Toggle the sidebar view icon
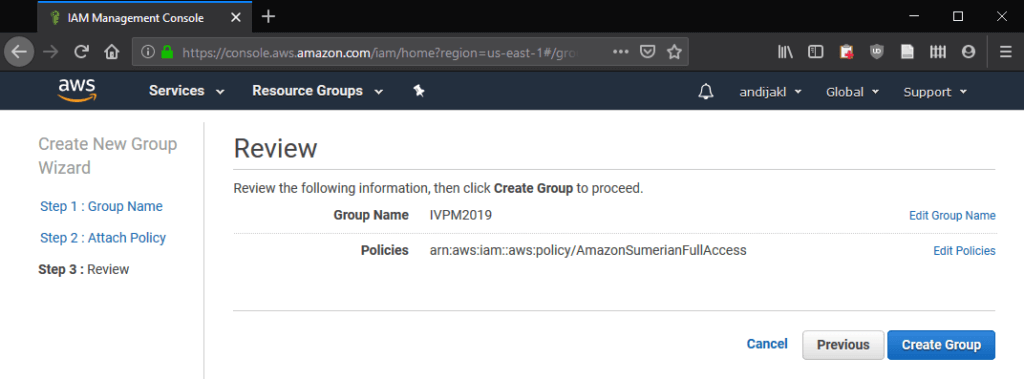 pos(815,52)
